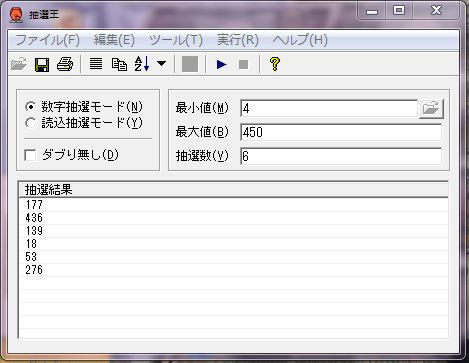469x363 pixels.
Task: Click the folder browse button beside 最小値
Action: [431, 108]
